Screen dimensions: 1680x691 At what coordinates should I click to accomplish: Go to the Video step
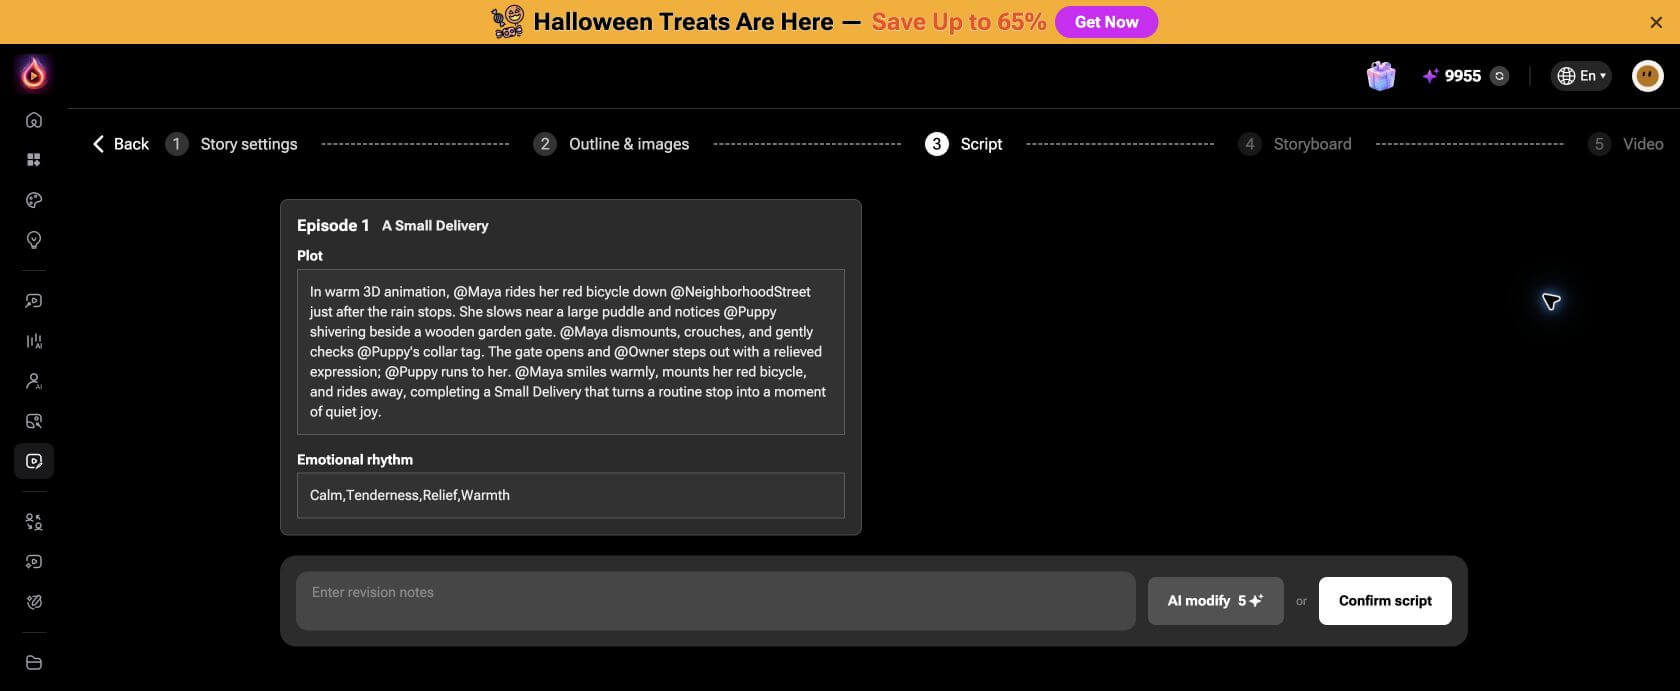tap(1626, 144)
